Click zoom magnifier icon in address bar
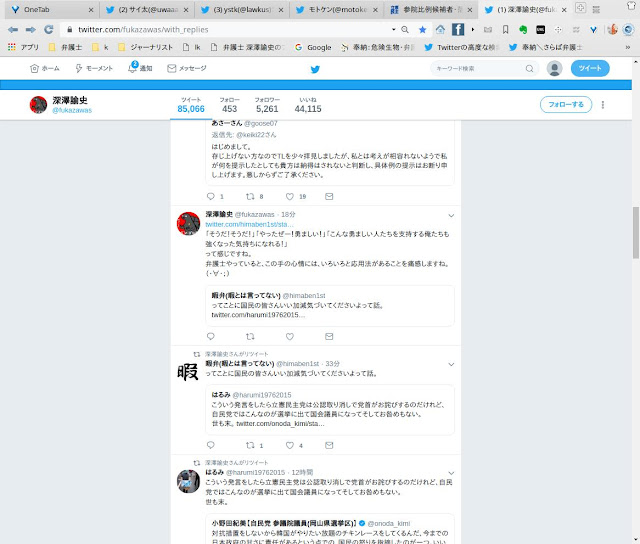This screenshot has height=544, width=640. (x=405, y=29)
